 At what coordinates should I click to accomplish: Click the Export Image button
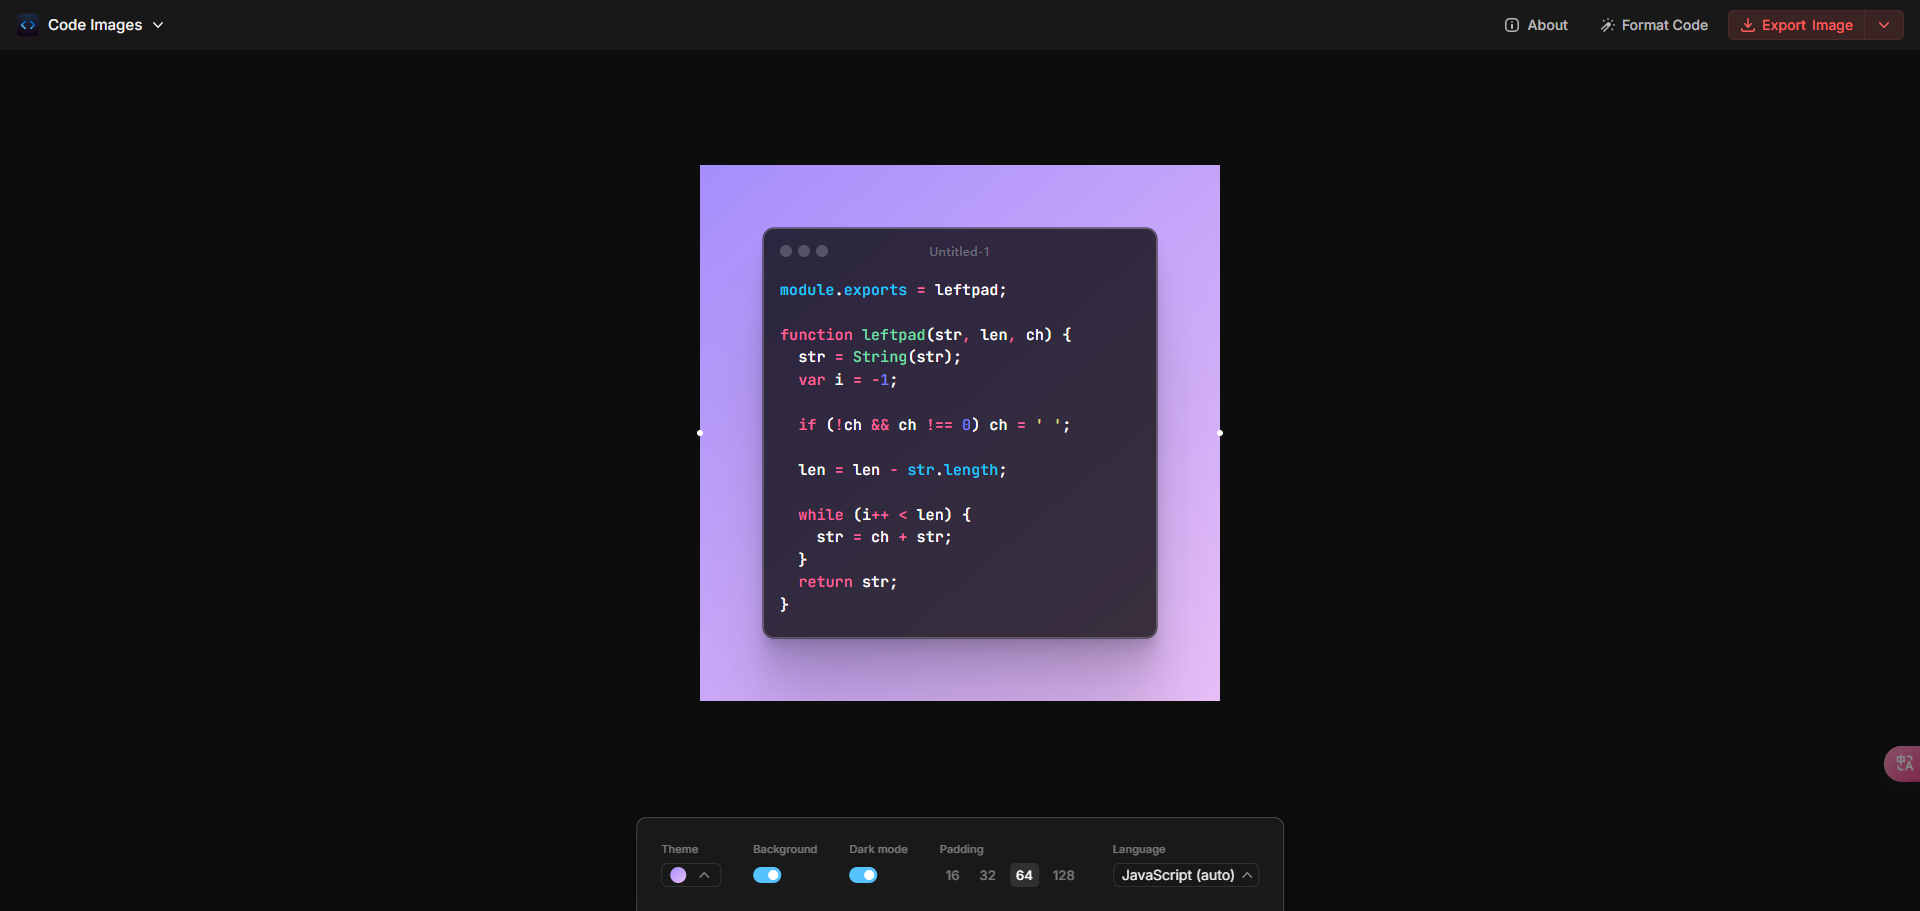pos(1797,25)
